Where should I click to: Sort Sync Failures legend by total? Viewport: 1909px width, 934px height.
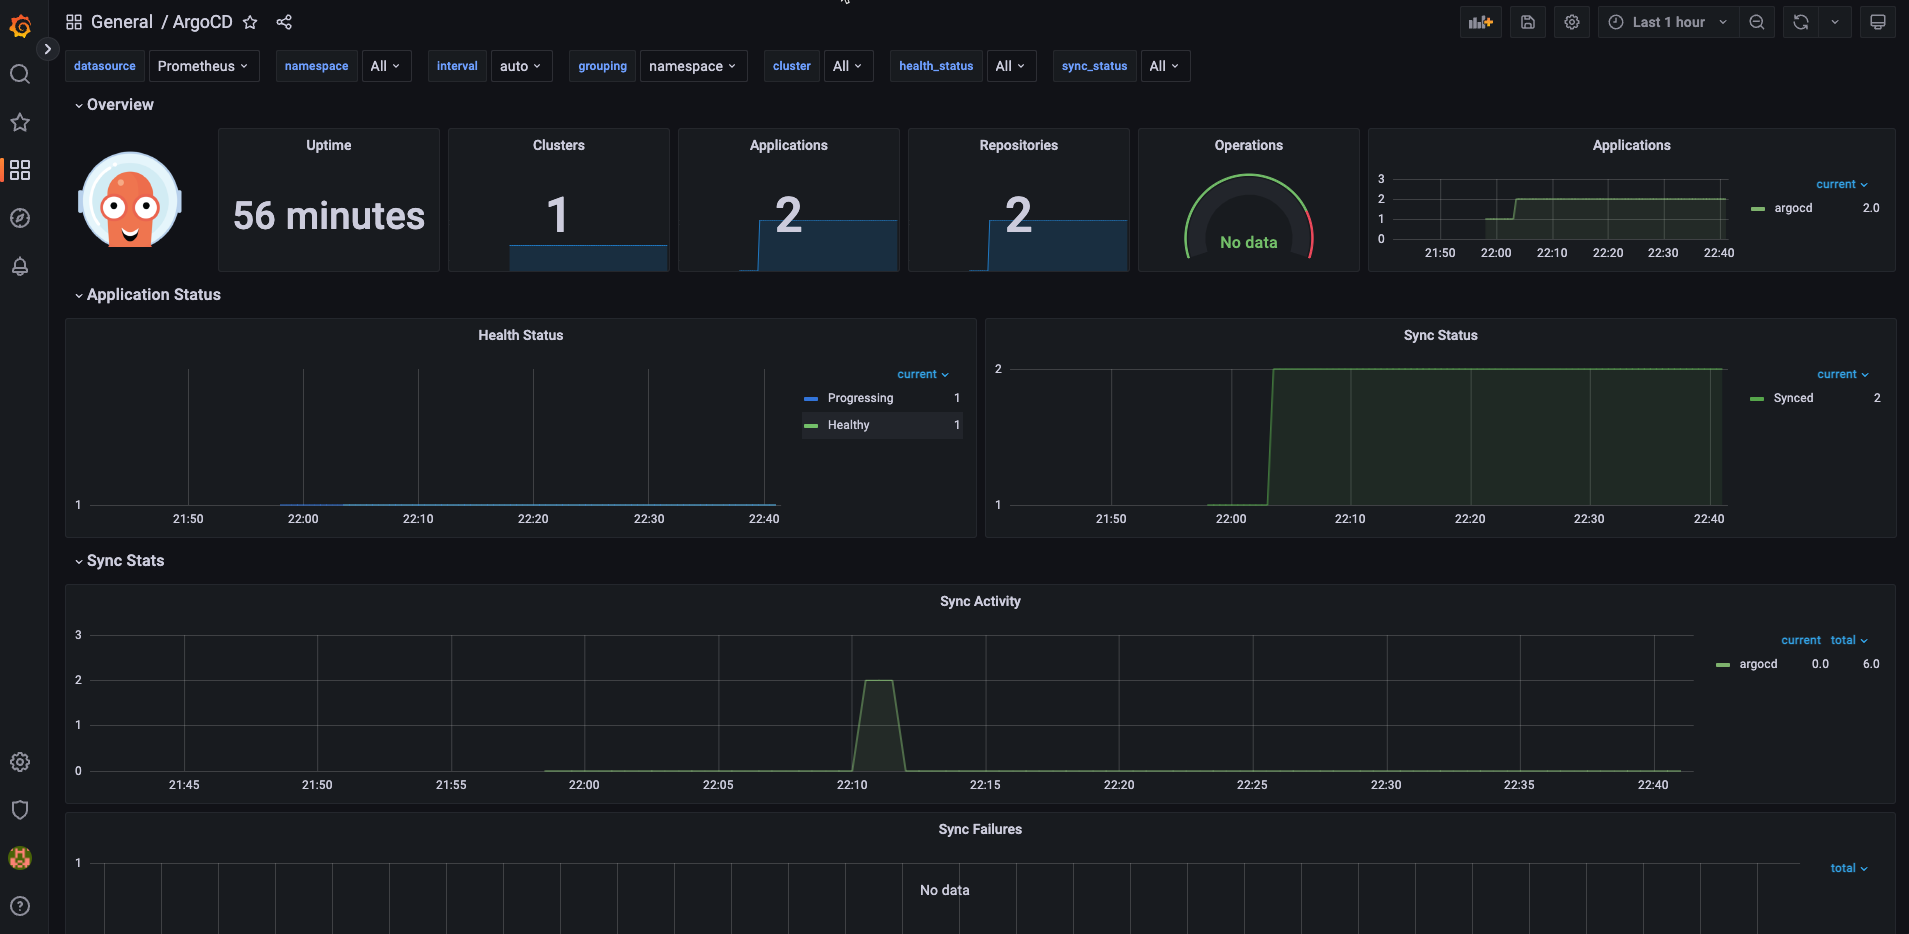click(x=1849, y=868)
